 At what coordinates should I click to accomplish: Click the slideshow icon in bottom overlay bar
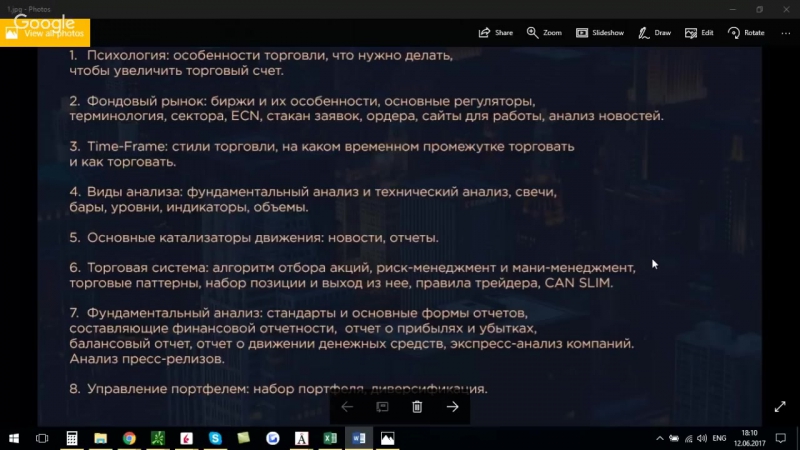382,407
